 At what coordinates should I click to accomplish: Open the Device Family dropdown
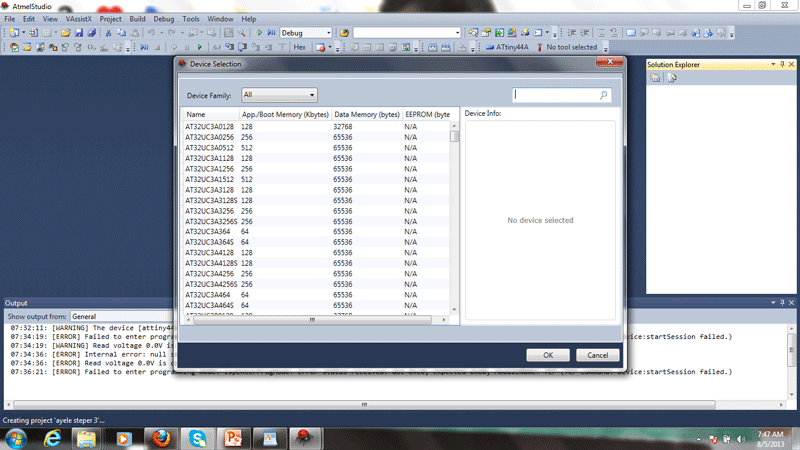pyautogui.click(x=279, y=95)
